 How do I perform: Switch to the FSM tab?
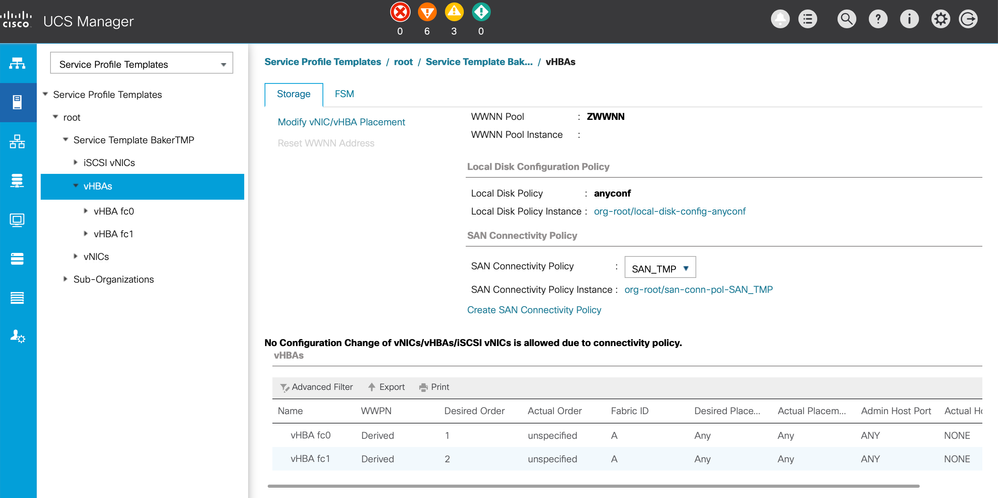[x=344, y=94]
